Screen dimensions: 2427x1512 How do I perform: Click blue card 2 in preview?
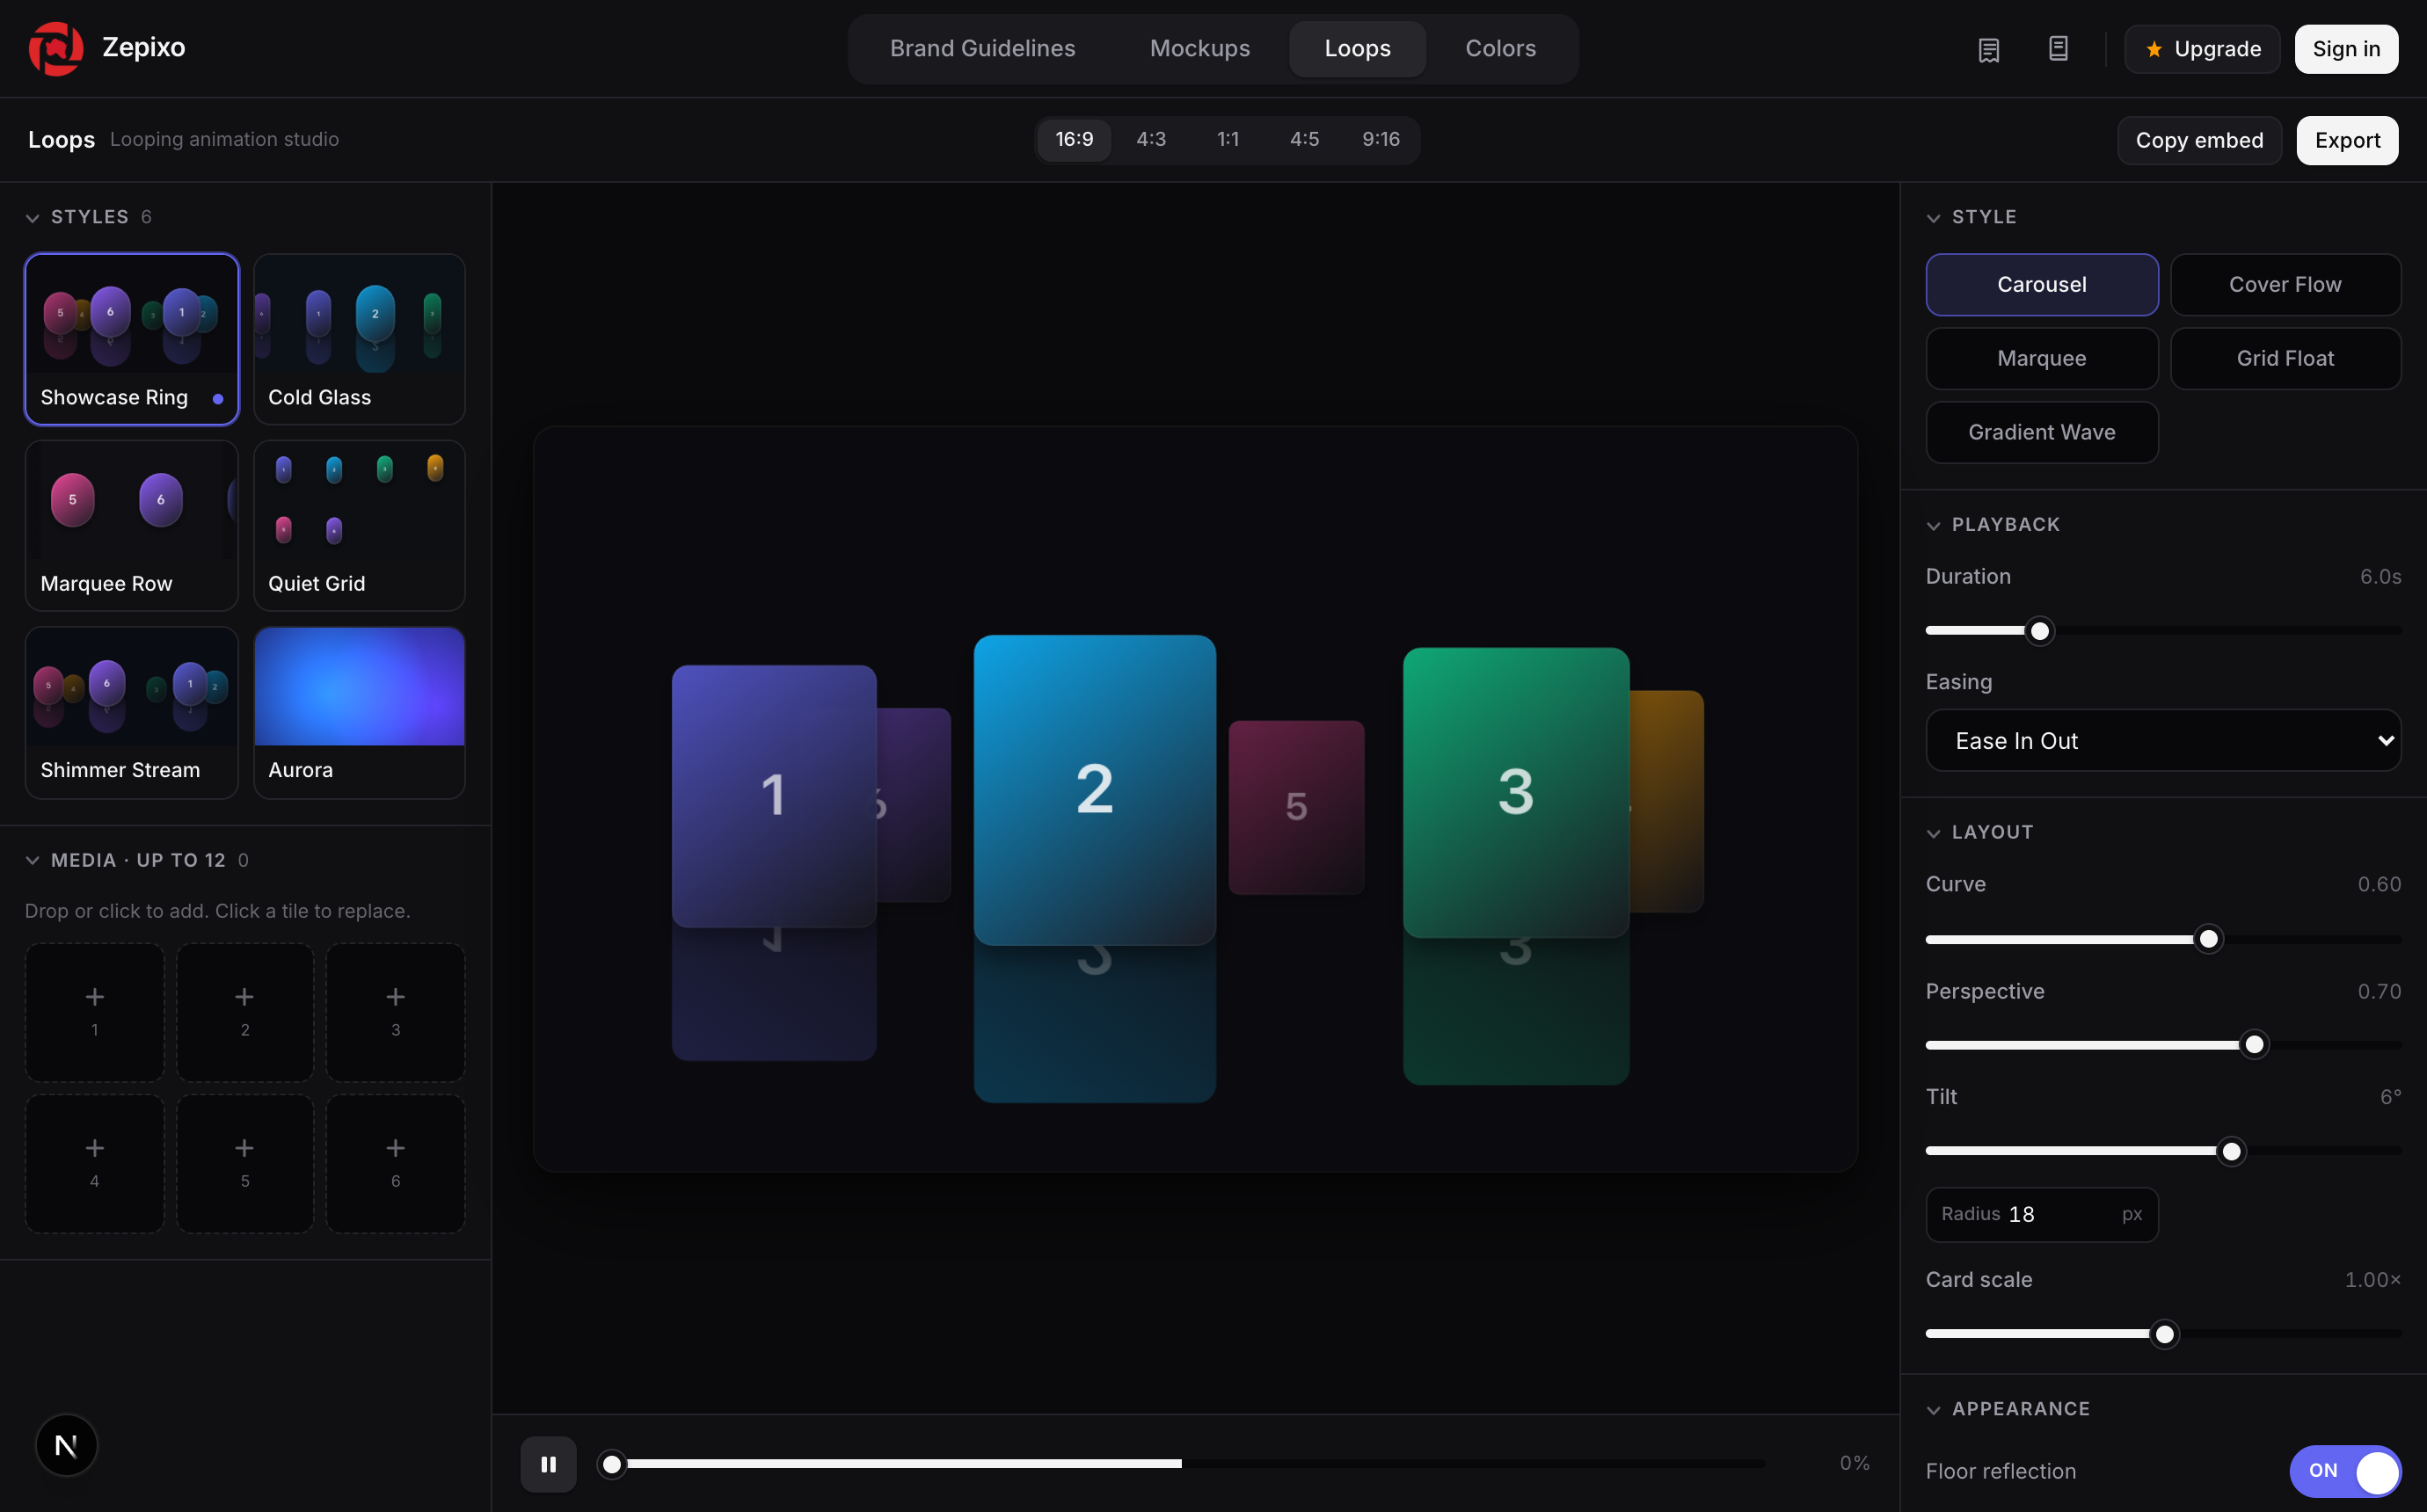[1095, 789]
